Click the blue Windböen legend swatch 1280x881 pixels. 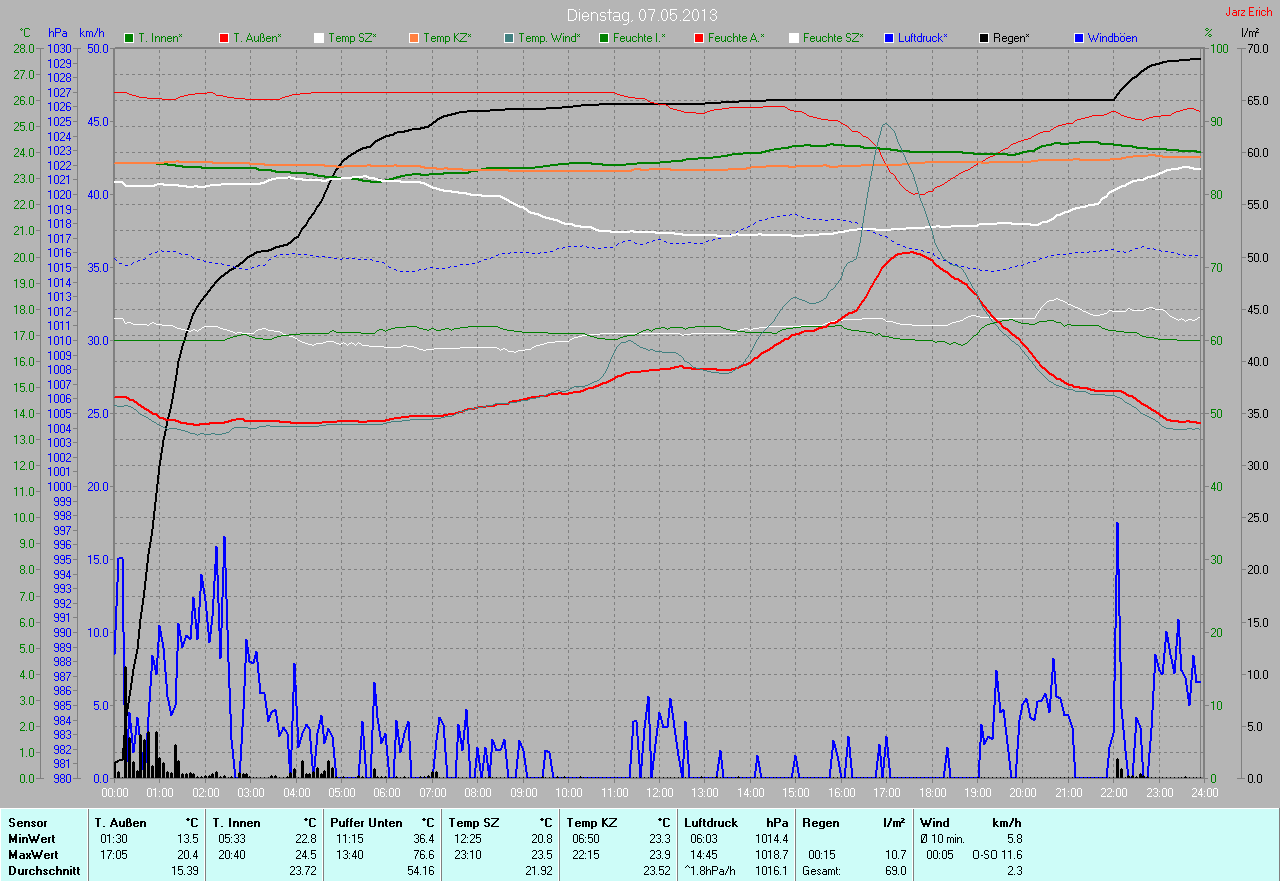click(1079, 38)
